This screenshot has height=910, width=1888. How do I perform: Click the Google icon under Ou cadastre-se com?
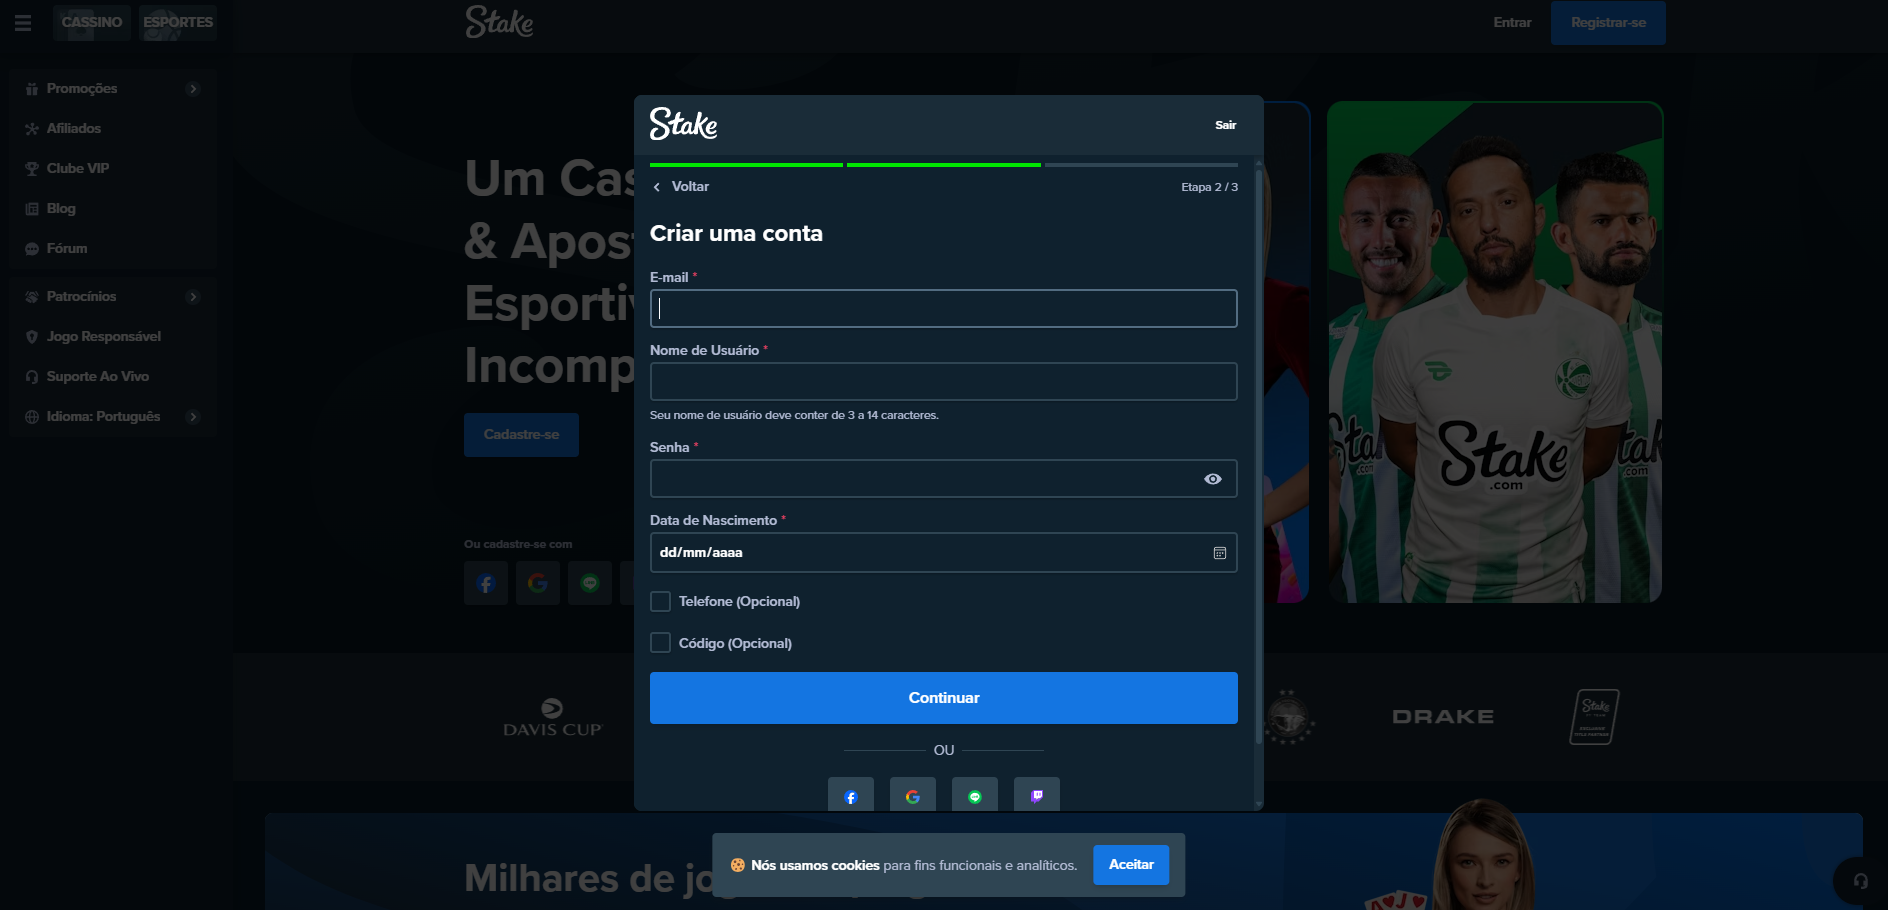(538, 583)
